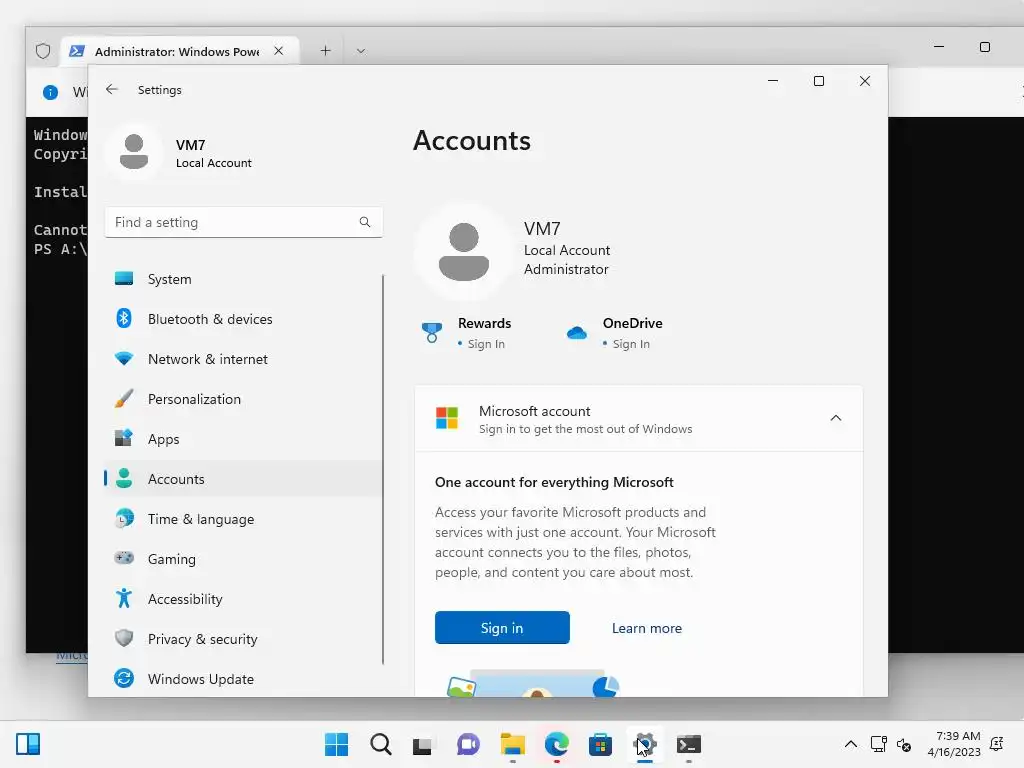
Task: Open the System settings icon
Action: point(123,279)
